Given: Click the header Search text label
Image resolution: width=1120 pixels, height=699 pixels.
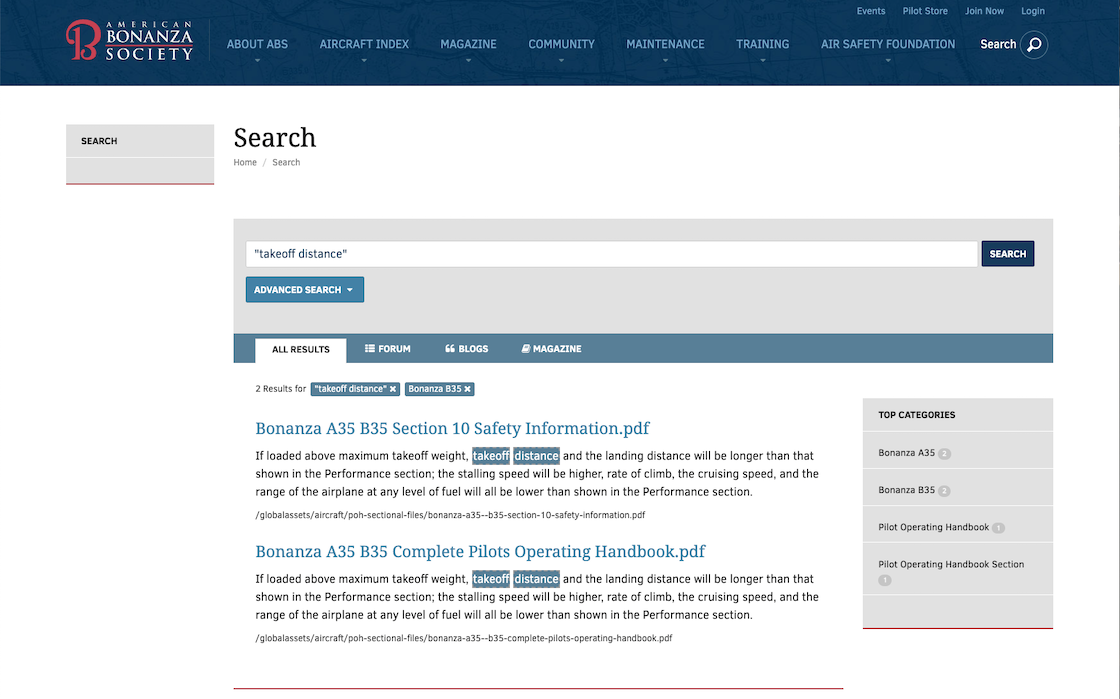Looking at the screenshot, I should [x=998, y=44].
